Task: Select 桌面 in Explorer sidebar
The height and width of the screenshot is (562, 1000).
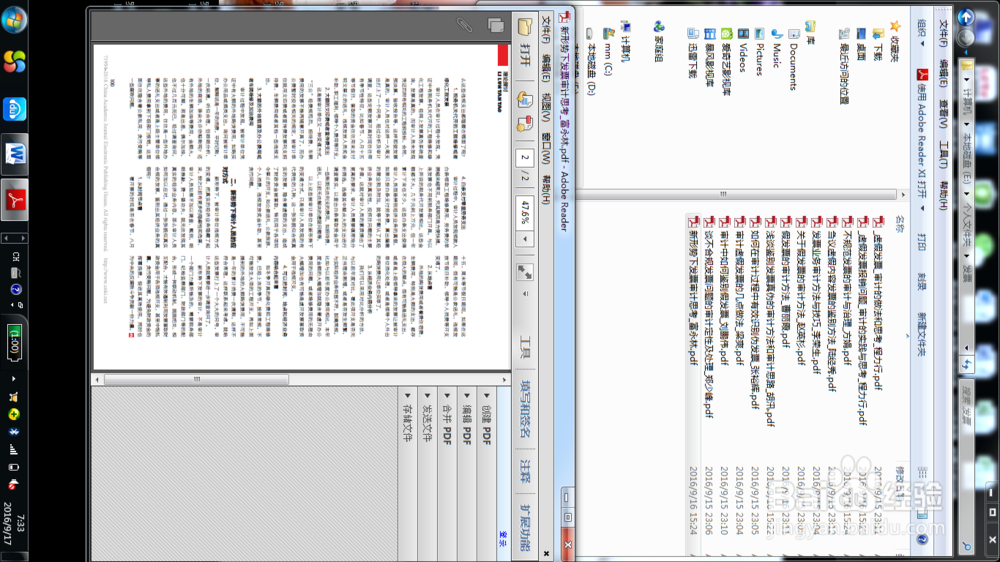Action: [x=861, y=45]
